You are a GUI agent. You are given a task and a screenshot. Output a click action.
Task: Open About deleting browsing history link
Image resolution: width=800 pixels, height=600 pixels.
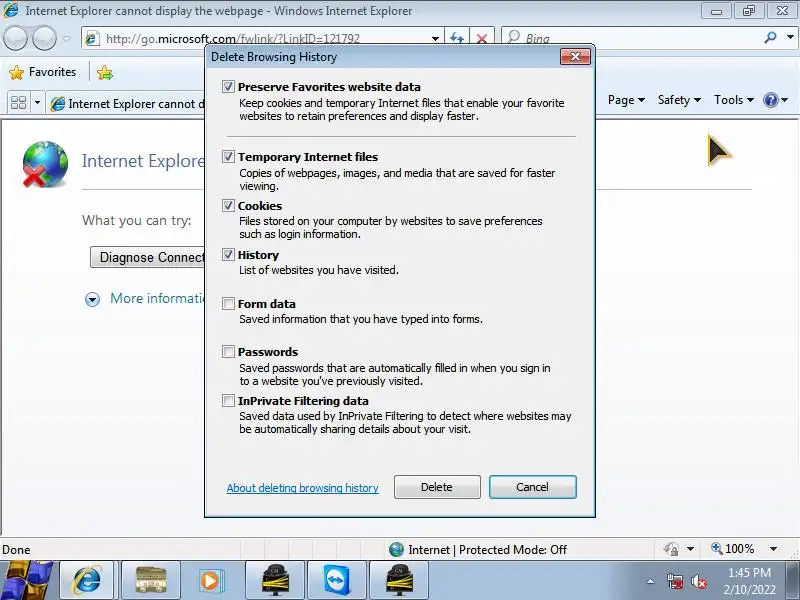tap(303, 488)
